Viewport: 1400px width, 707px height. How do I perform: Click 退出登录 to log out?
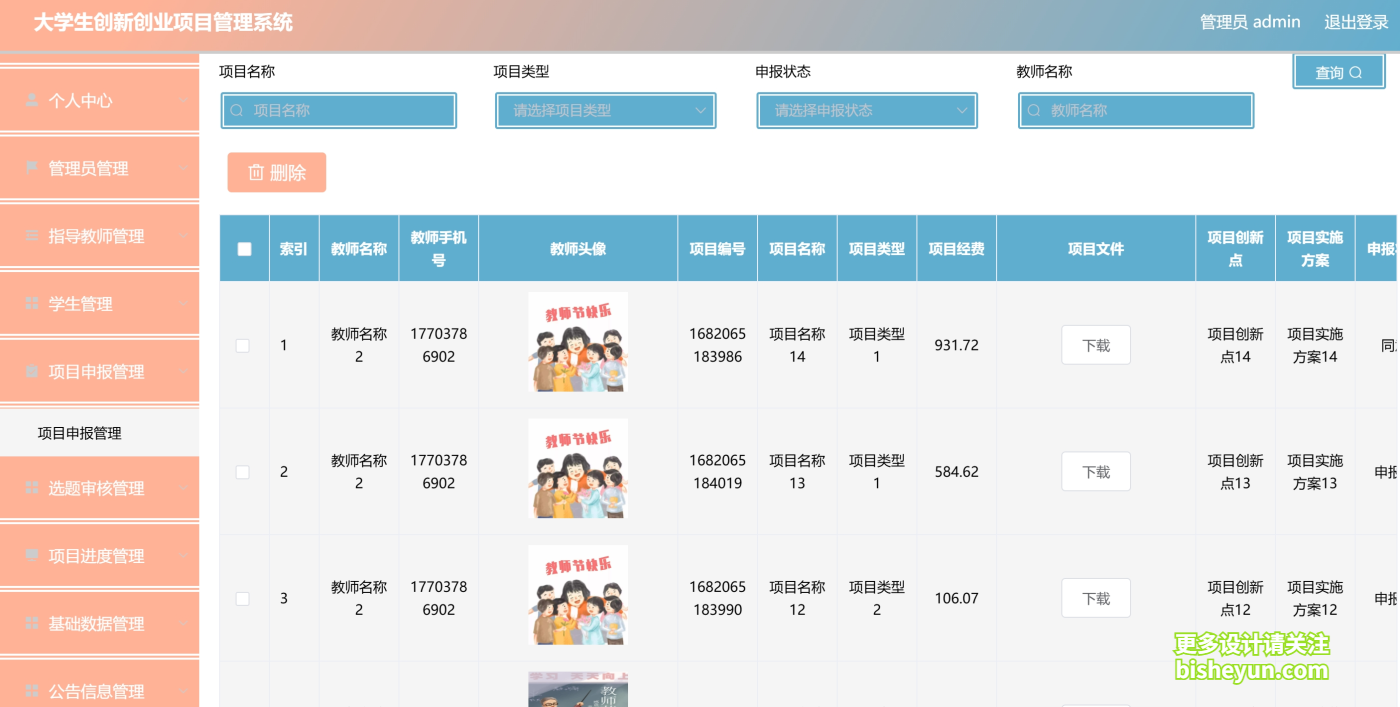click(x=1356, y=22)
